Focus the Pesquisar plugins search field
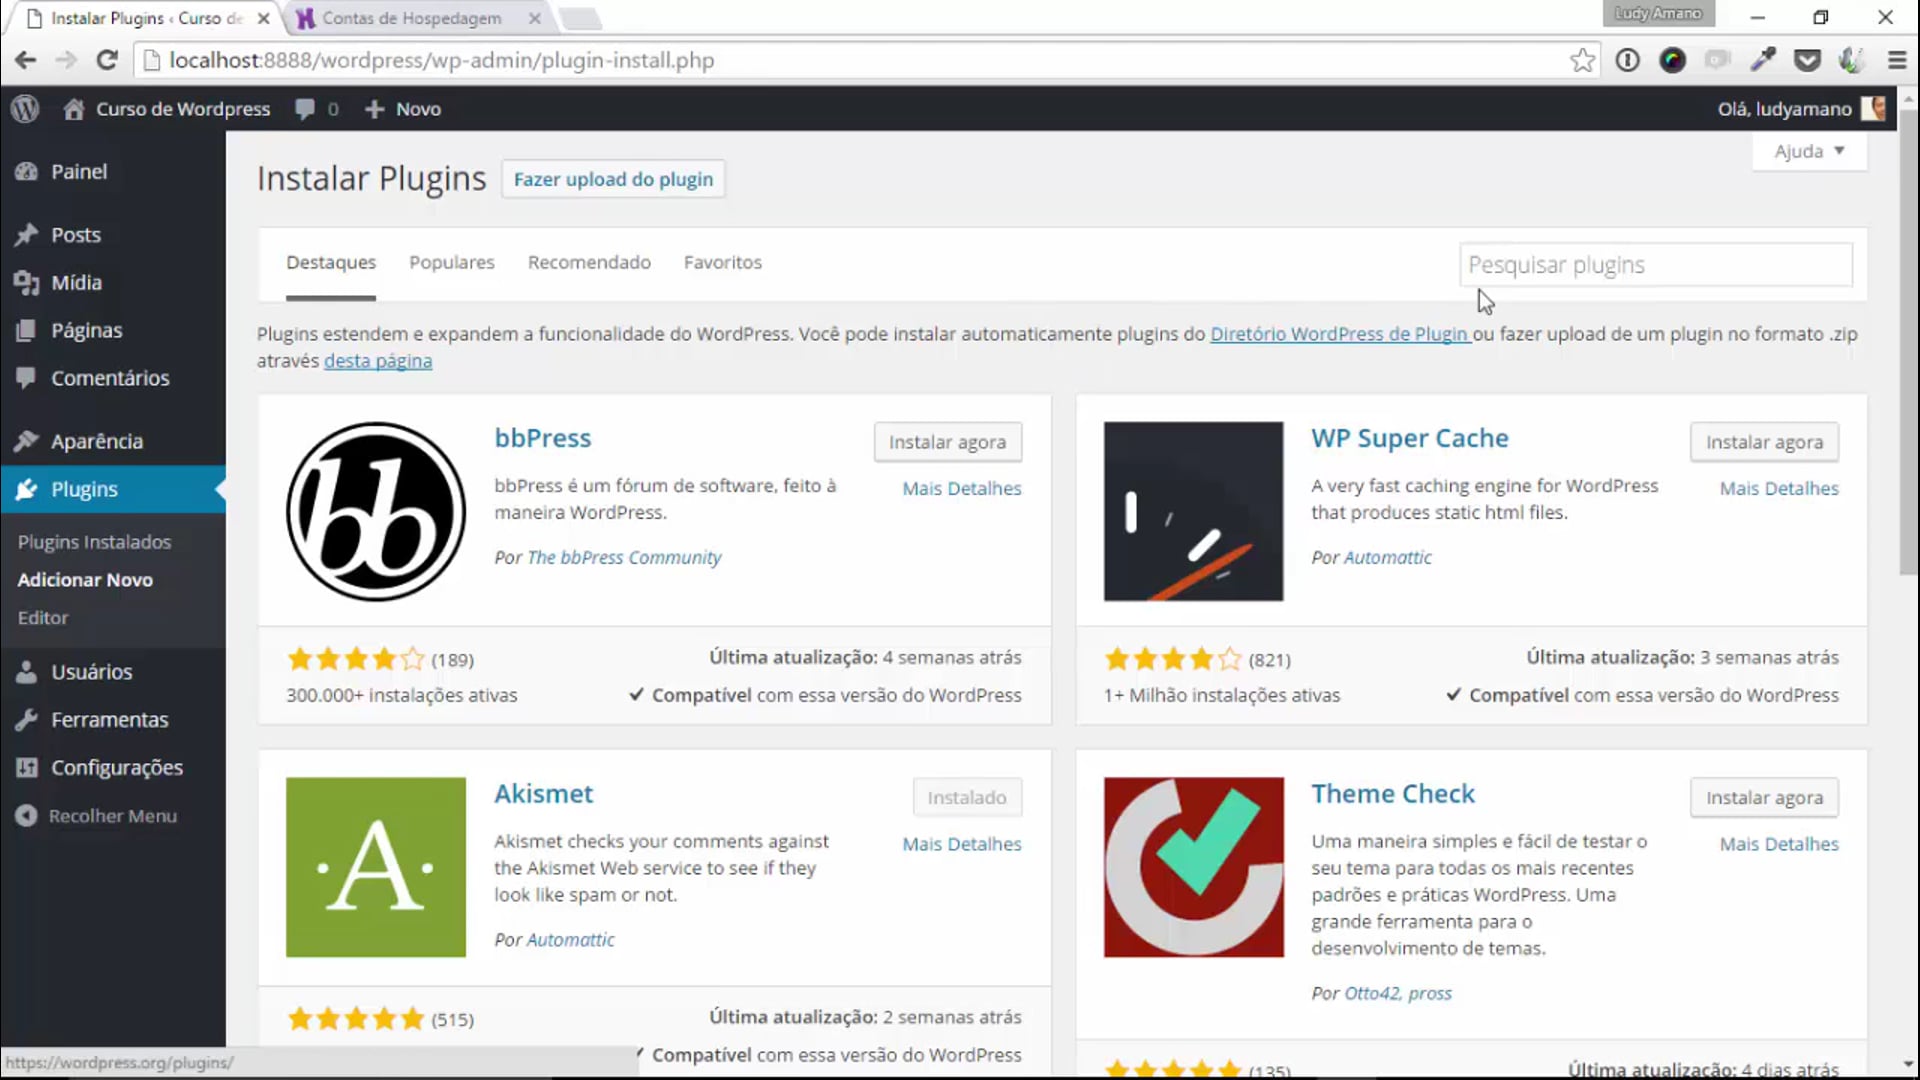1920x1080 pixels. [x=1655, y=265]
